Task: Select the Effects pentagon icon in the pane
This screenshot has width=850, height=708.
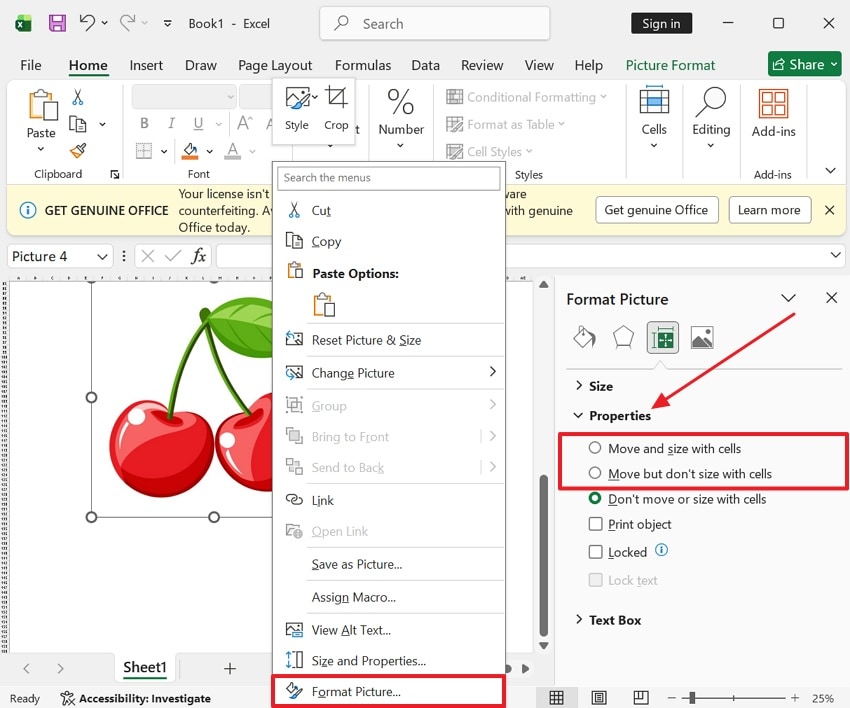Action: click(623, 337)
